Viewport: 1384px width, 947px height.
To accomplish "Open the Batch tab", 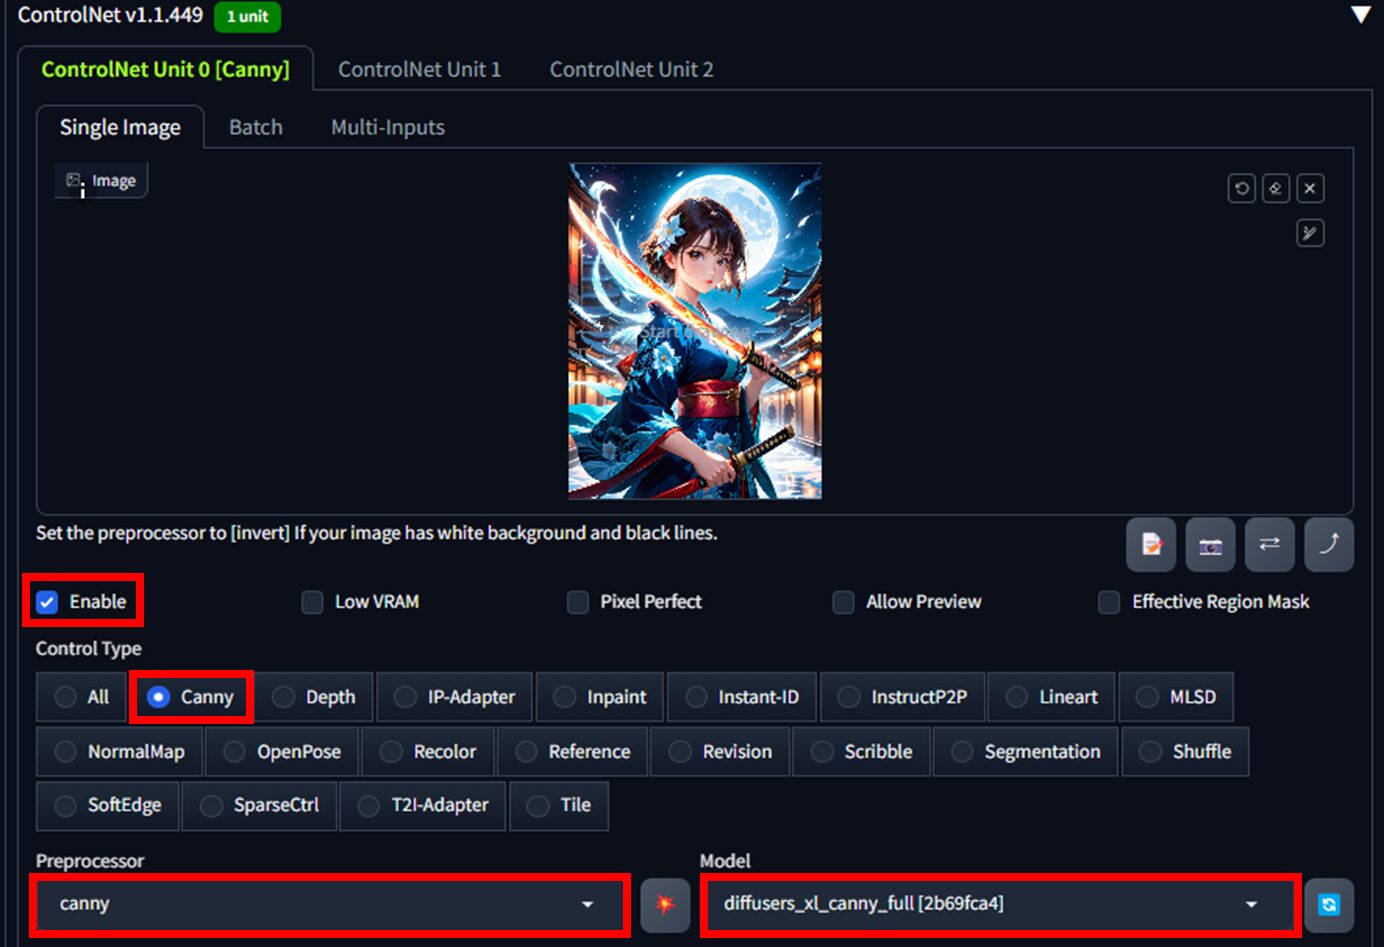I will point(255,127).
